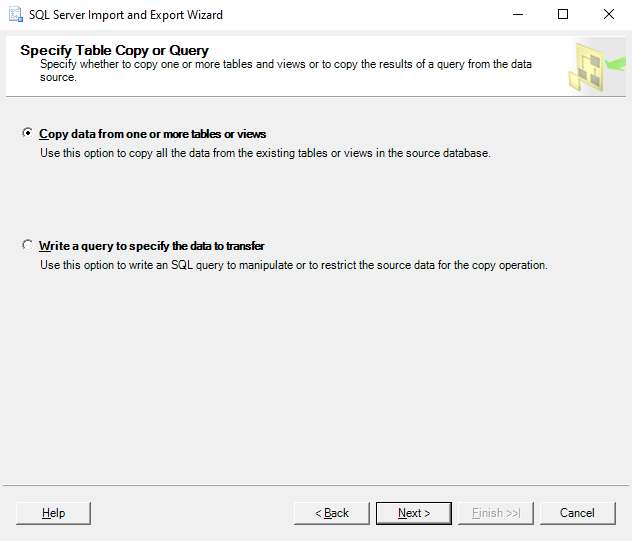Proceed with the Next button
This screenshot has height=541, width=632.
pos(414,513)
